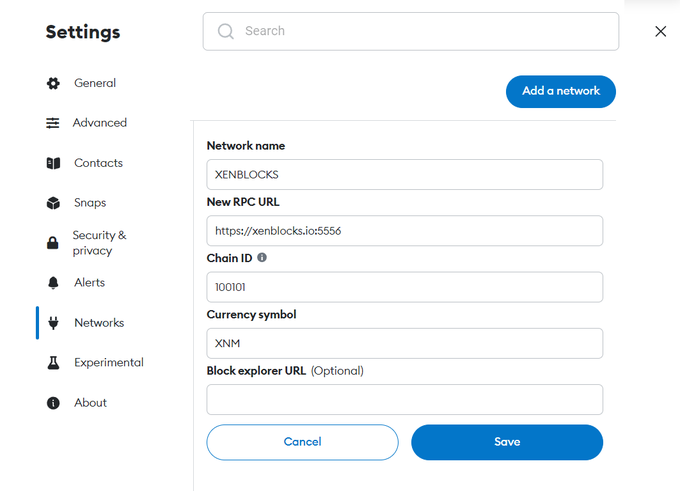Select the Advanced sliders icon
The image size is (680, 491).
tap(53, 123)
